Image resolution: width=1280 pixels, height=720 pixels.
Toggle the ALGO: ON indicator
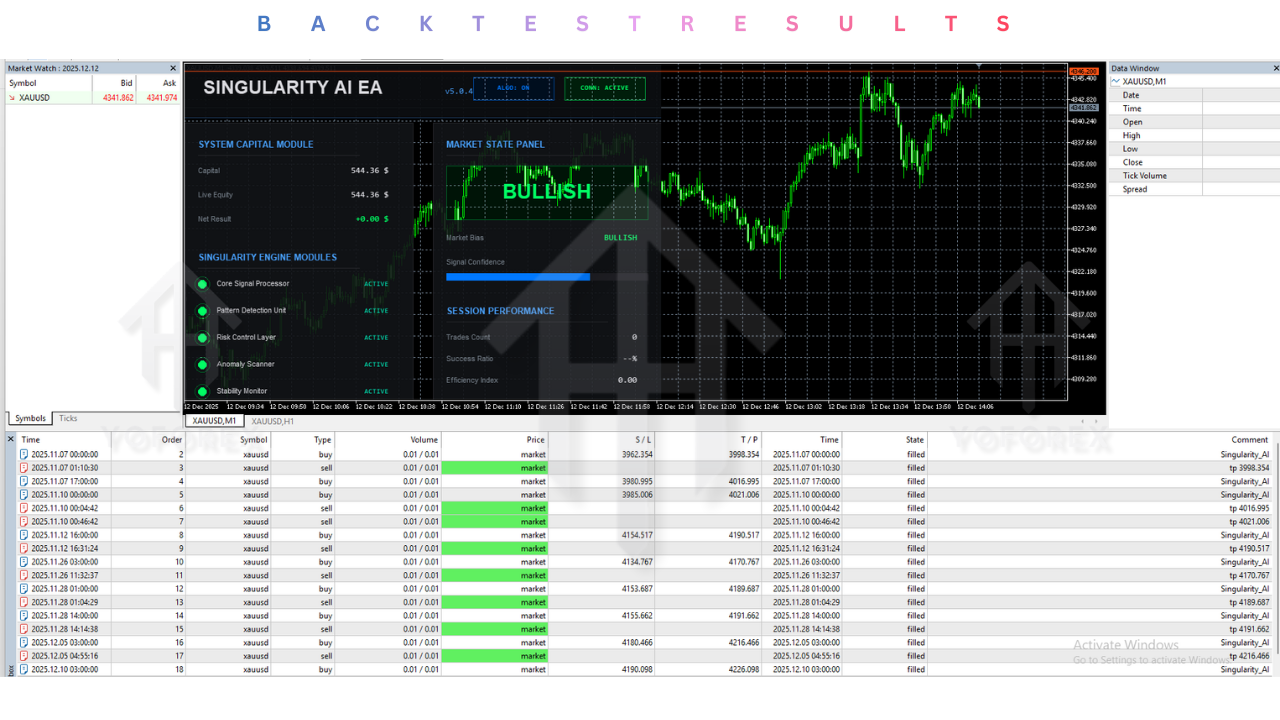pos(513,88)
